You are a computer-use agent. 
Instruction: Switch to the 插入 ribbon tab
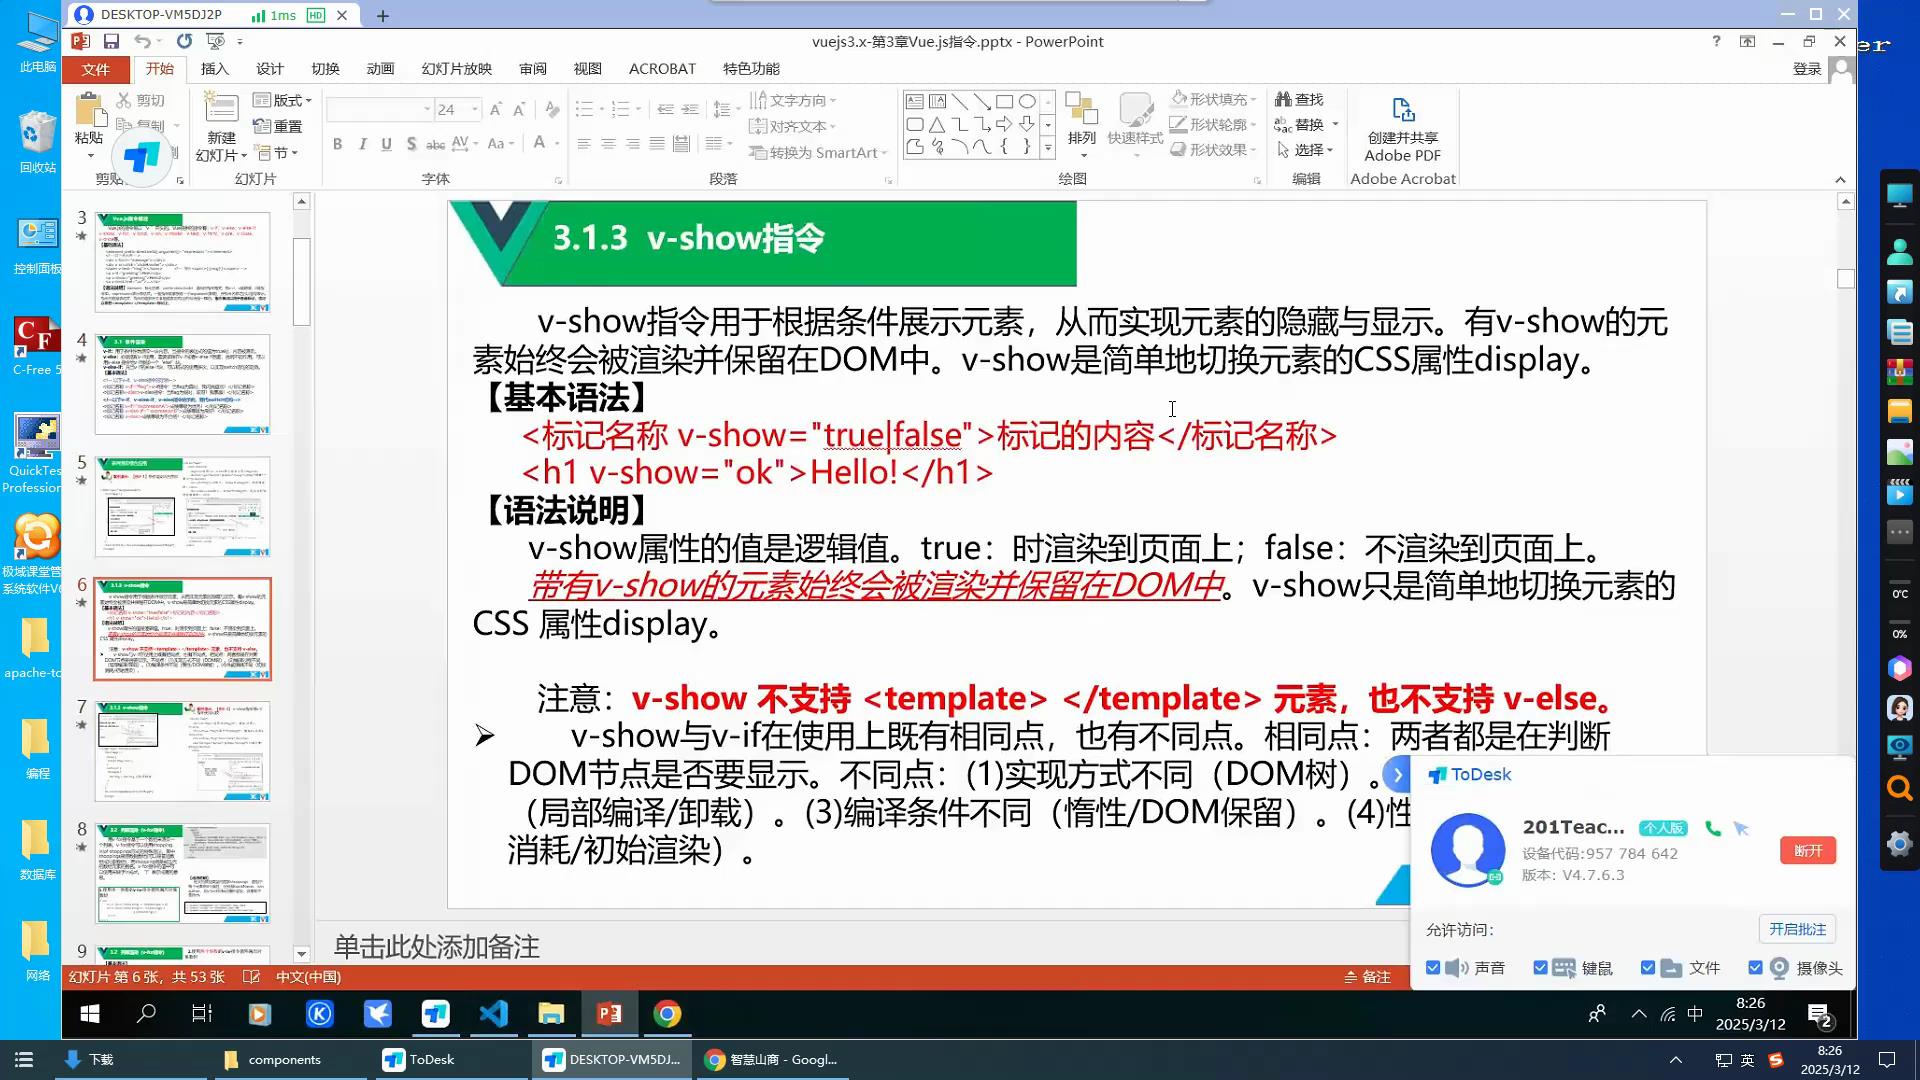[x=214, y=69]
